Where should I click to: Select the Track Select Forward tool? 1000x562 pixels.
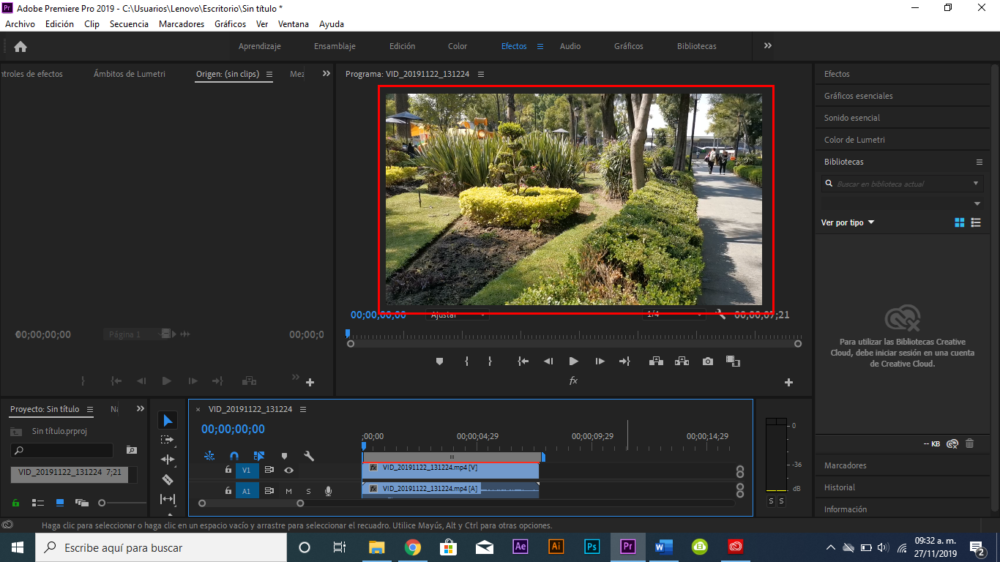point(168,440)
